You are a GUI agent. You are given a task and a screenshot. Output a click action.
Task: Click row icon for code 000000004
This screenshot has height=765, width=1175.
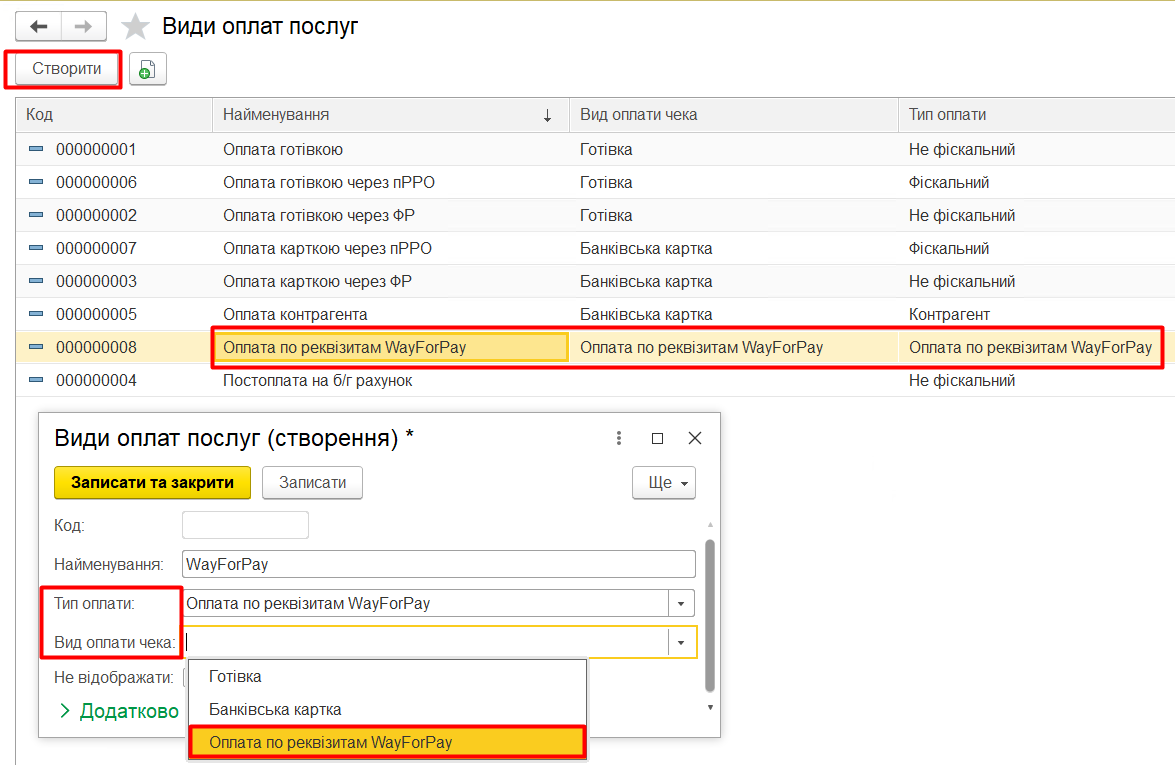tap(36, 380)
